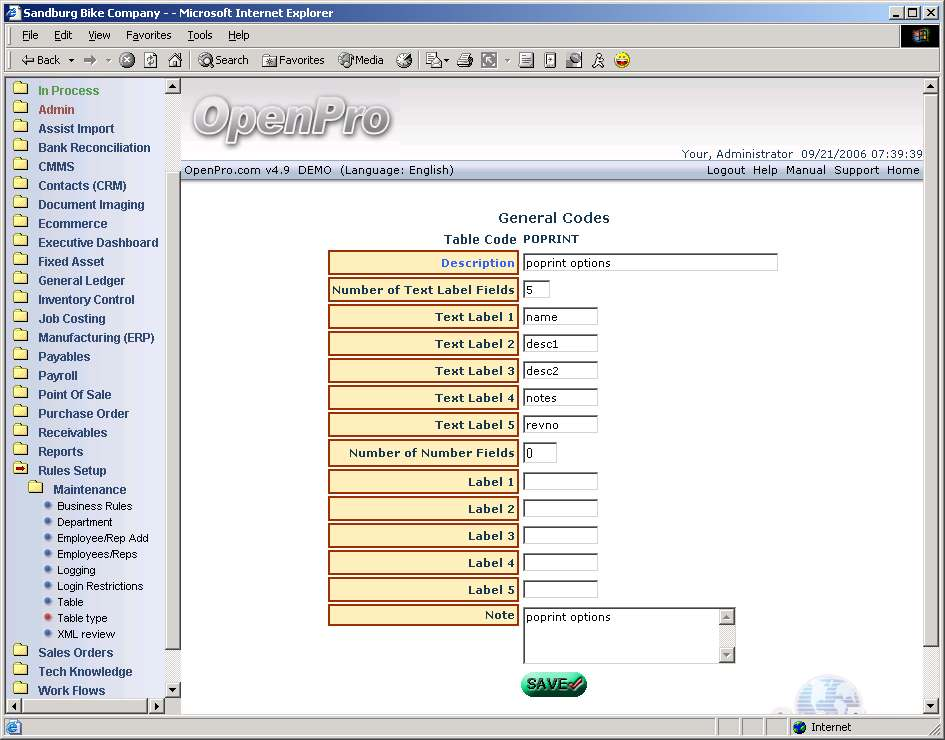Click the green SAVE button

553,685
